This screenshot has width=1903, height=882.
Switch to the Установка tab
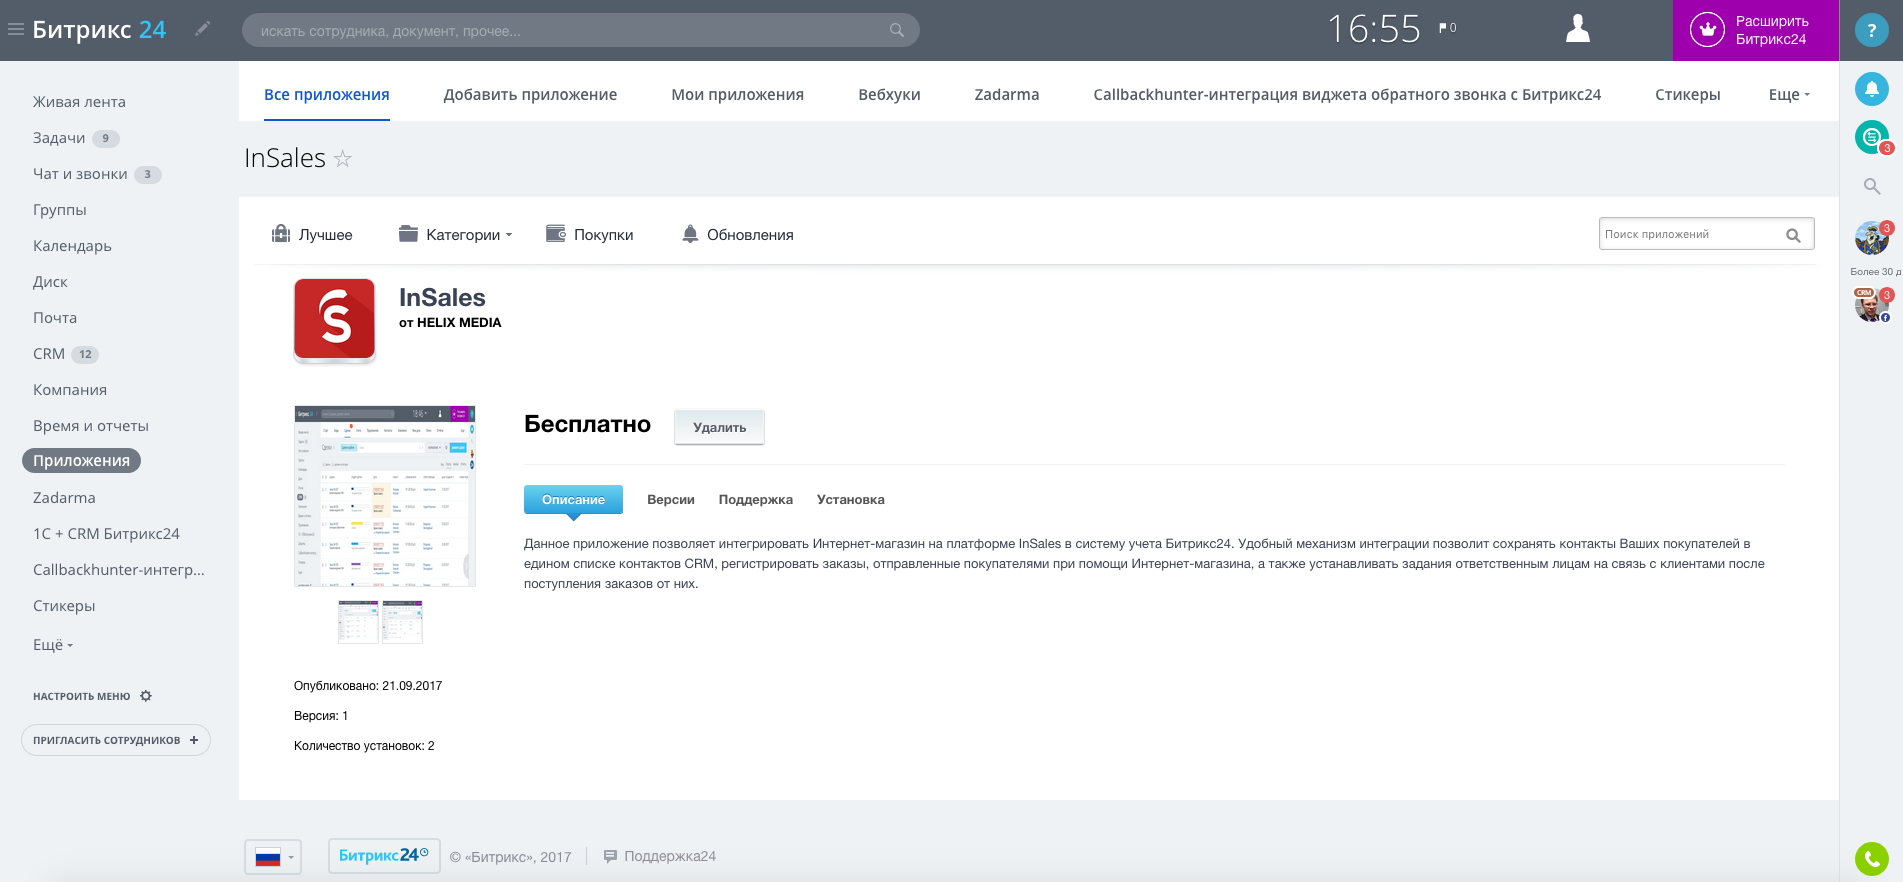click(851, 499)
